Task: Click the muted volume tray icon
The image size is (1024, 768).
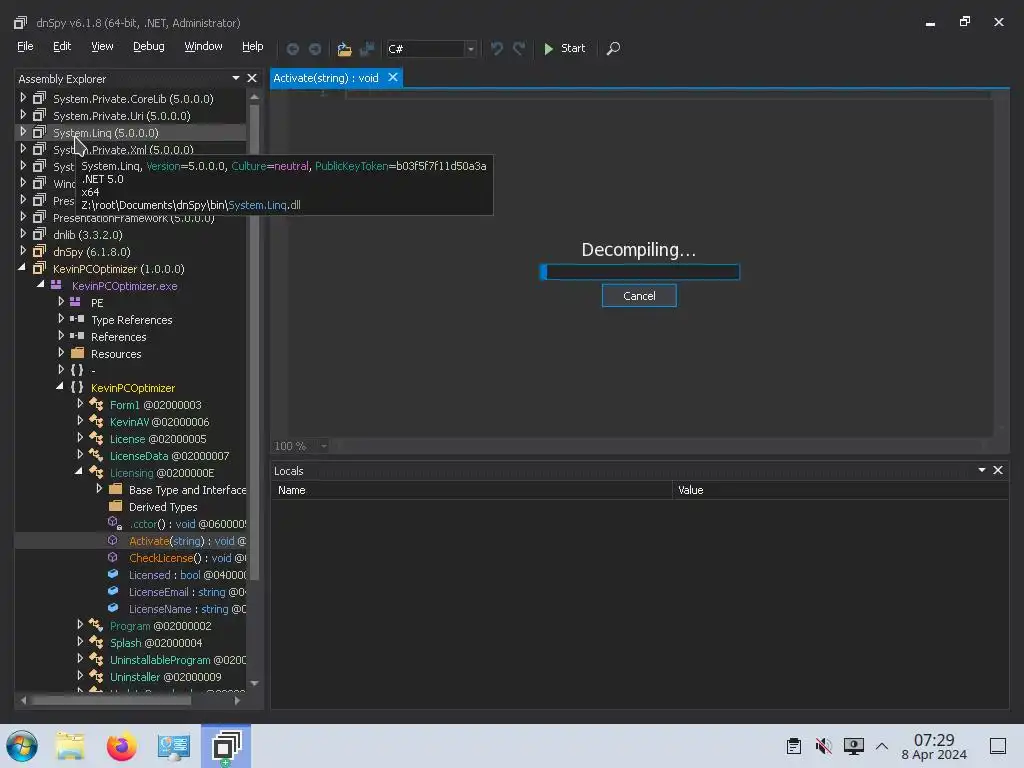Action: click(x=824, y=746)
